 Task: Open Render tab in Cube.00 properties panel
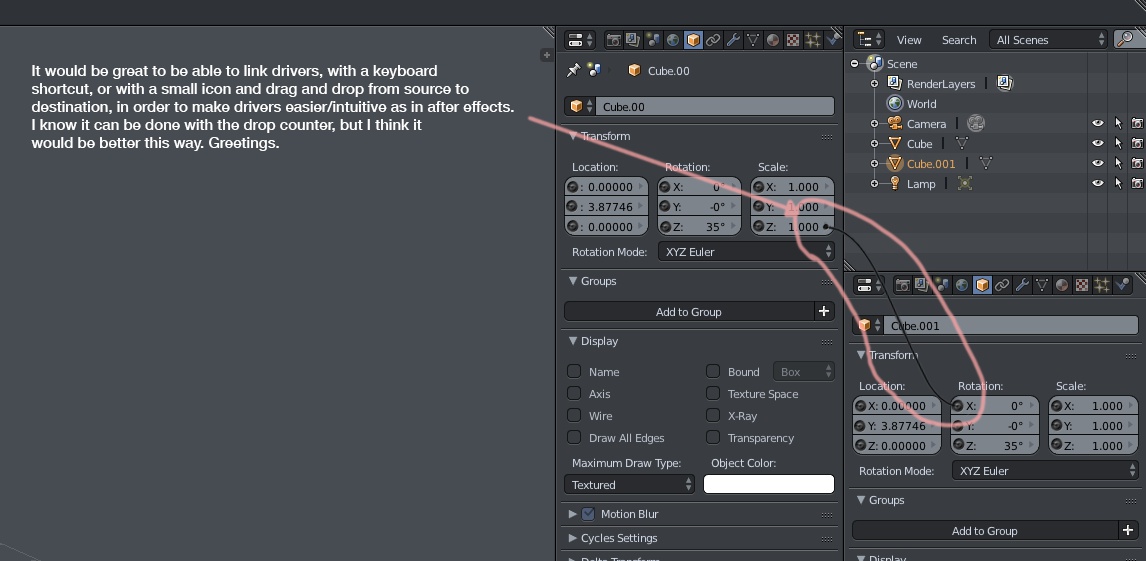click(613, 40)
